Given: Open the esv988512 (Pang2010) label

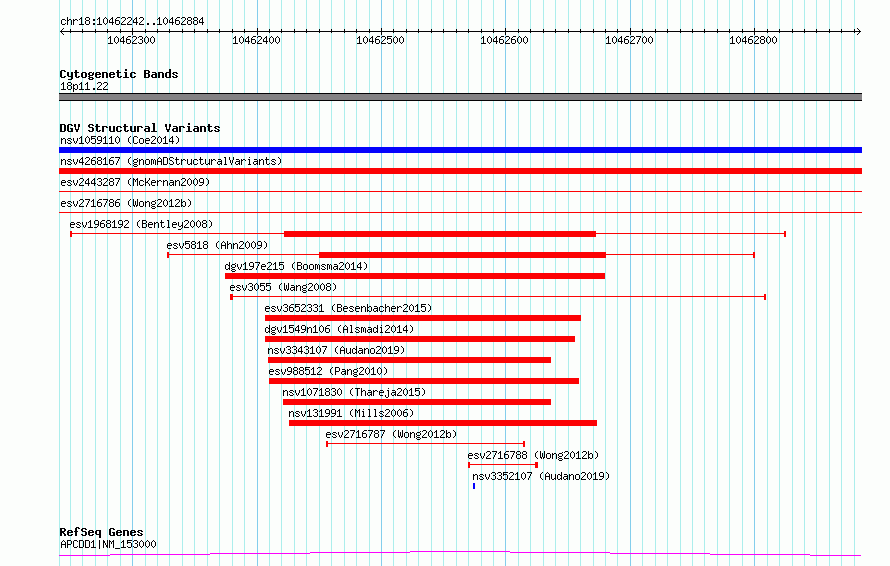Looking at the screenshot, I should (328, 371).
